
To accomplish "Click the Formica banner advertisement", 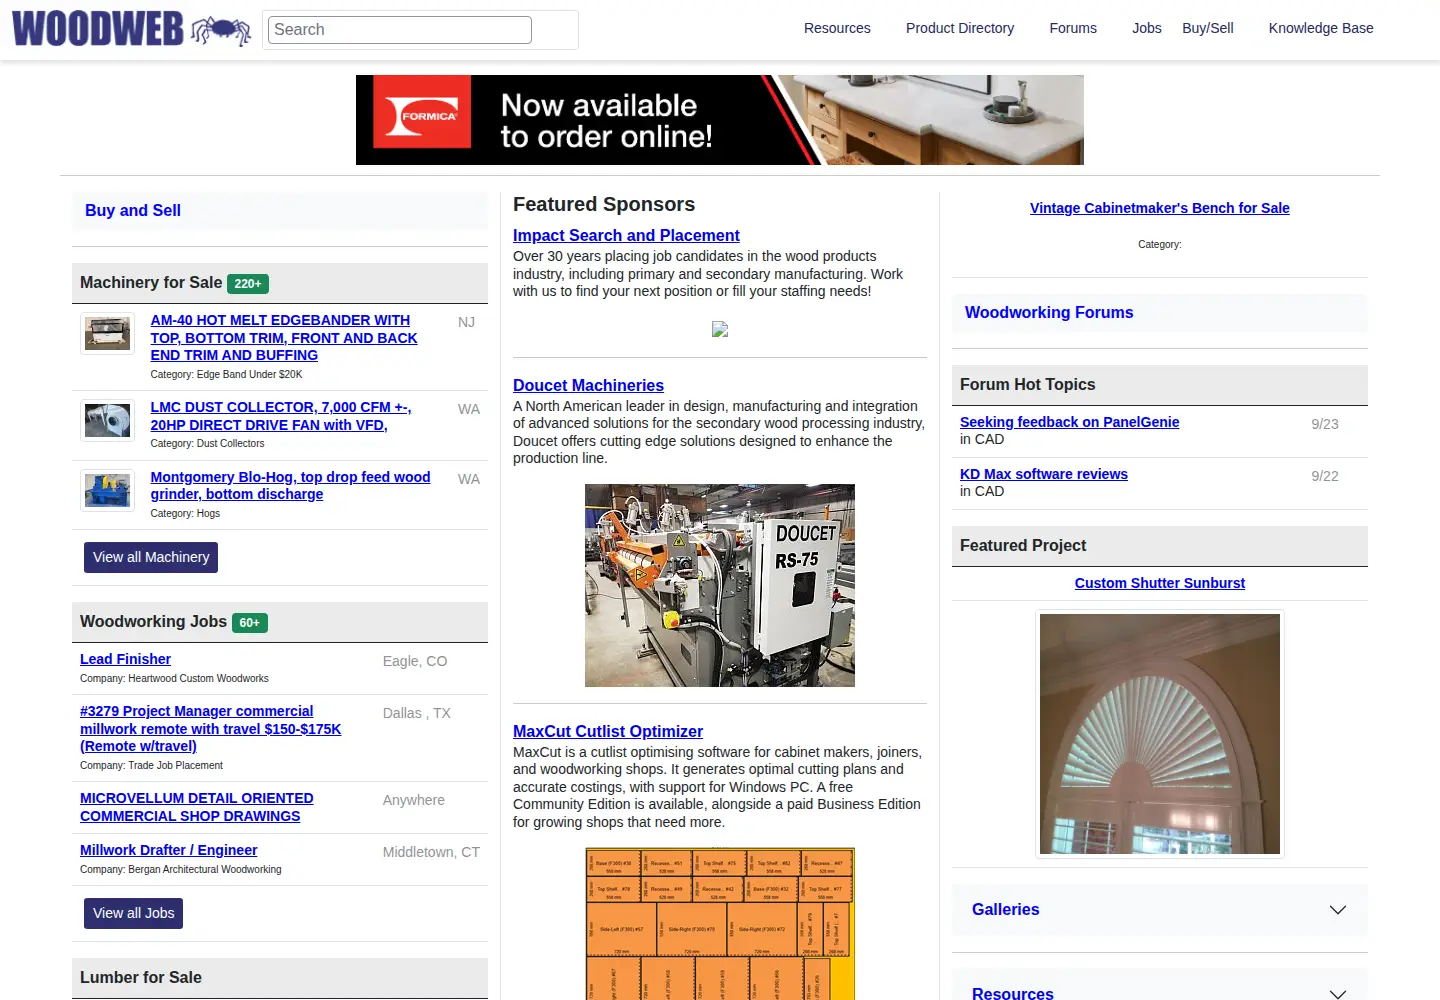I will [x=720, y=120].
